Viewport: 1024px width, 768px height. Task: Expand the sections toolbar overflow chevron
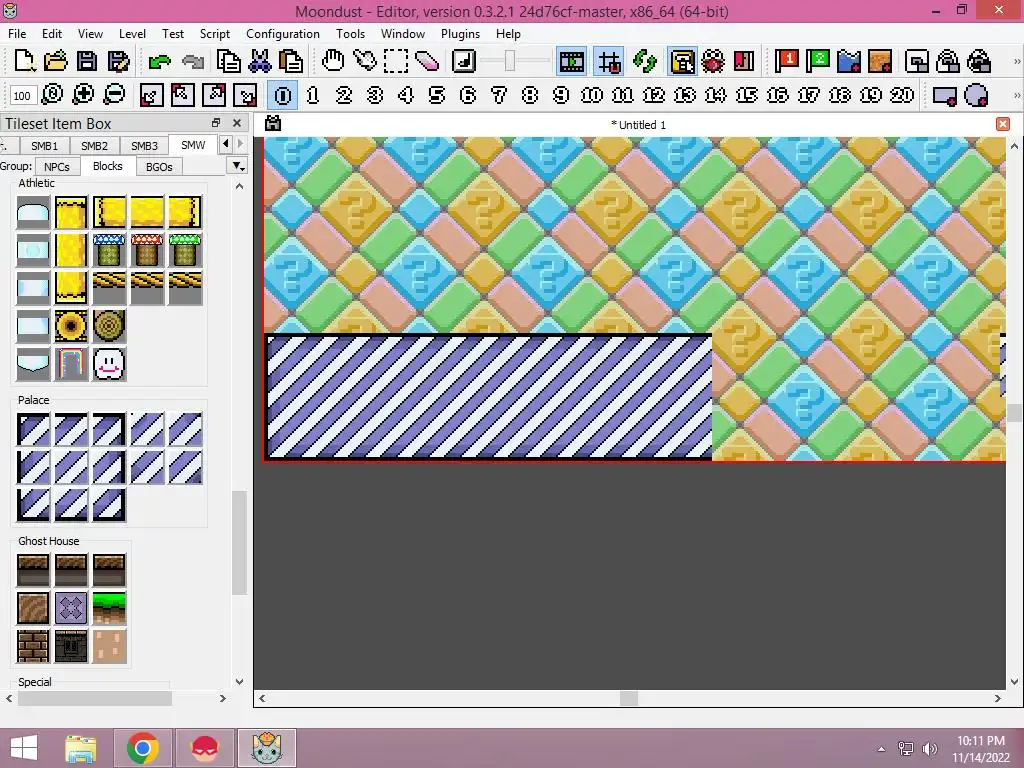1016,95
